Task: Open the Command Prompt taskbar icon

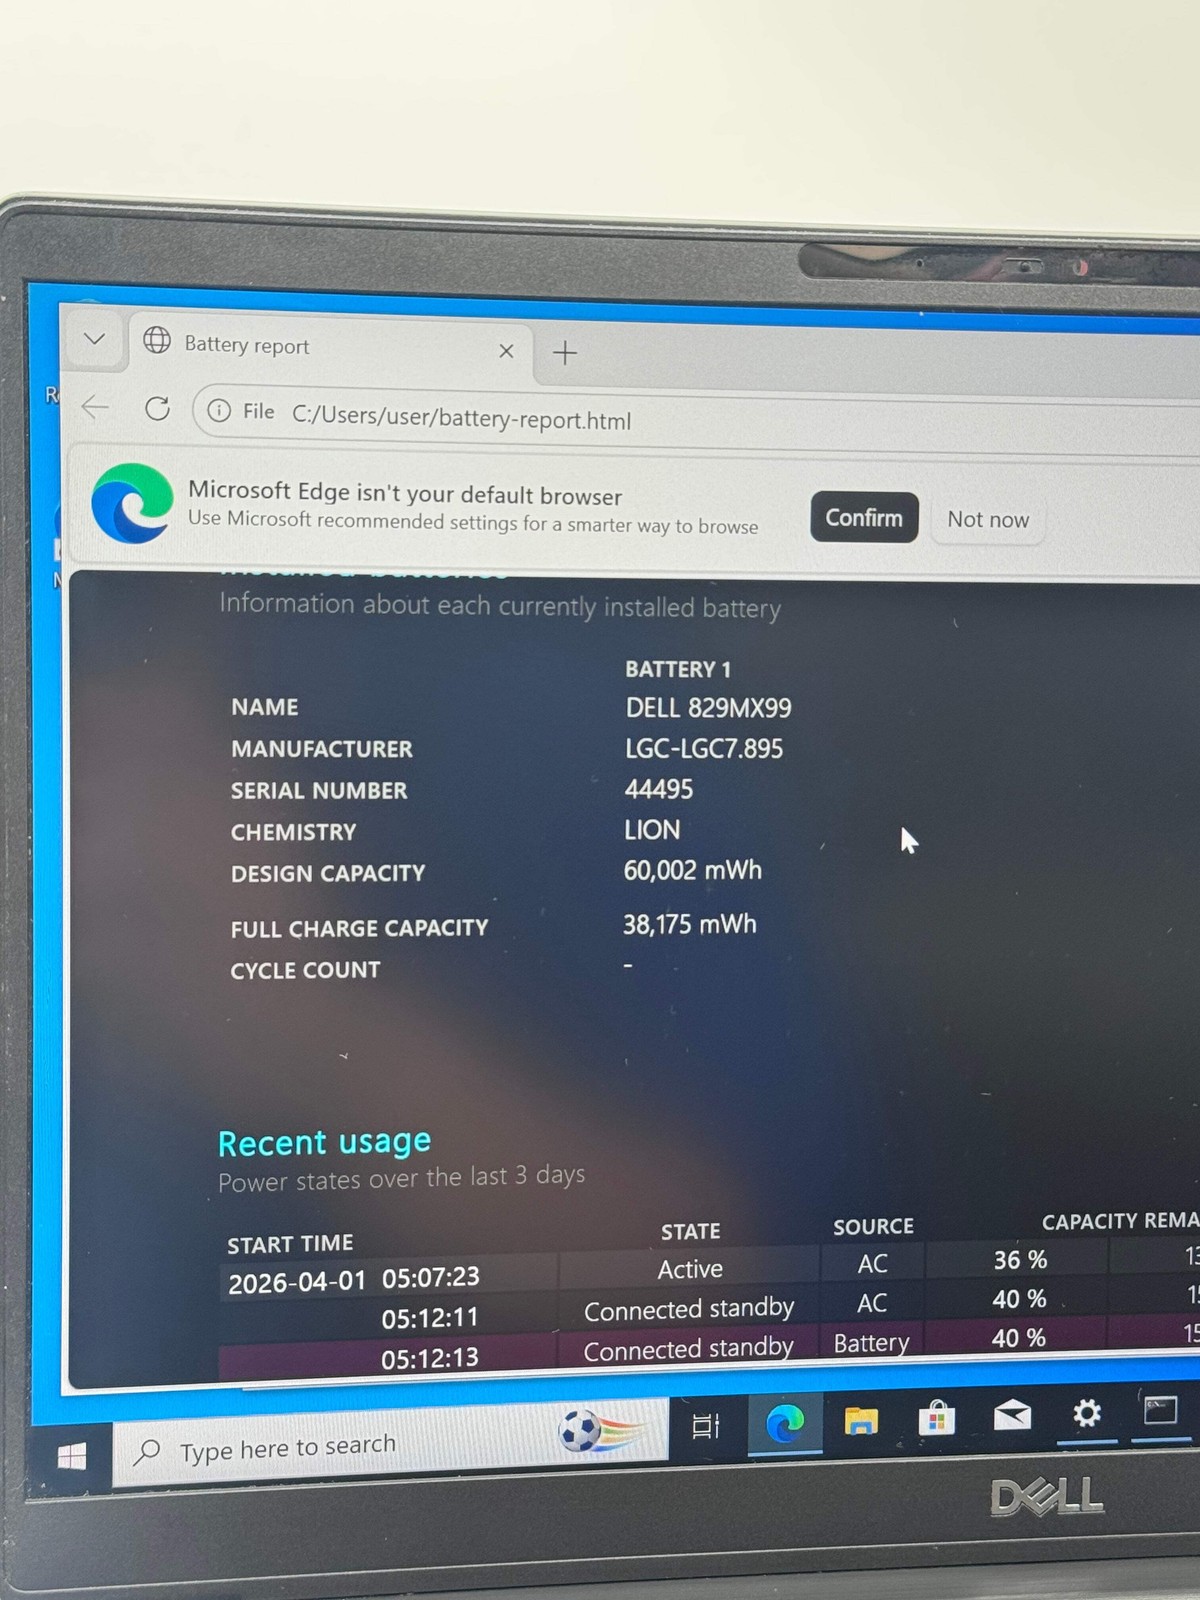Action: 1161,1410
